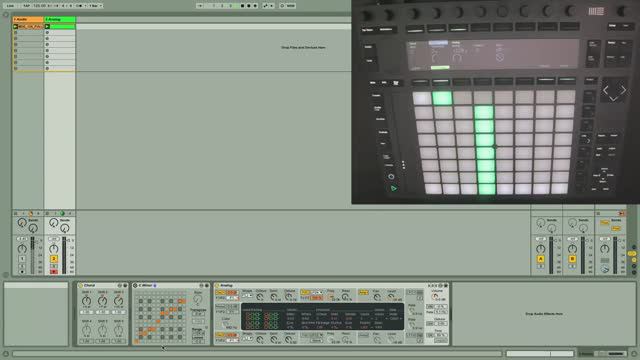Click the right arrow button on the Push controller

click(x=623, y=90)
